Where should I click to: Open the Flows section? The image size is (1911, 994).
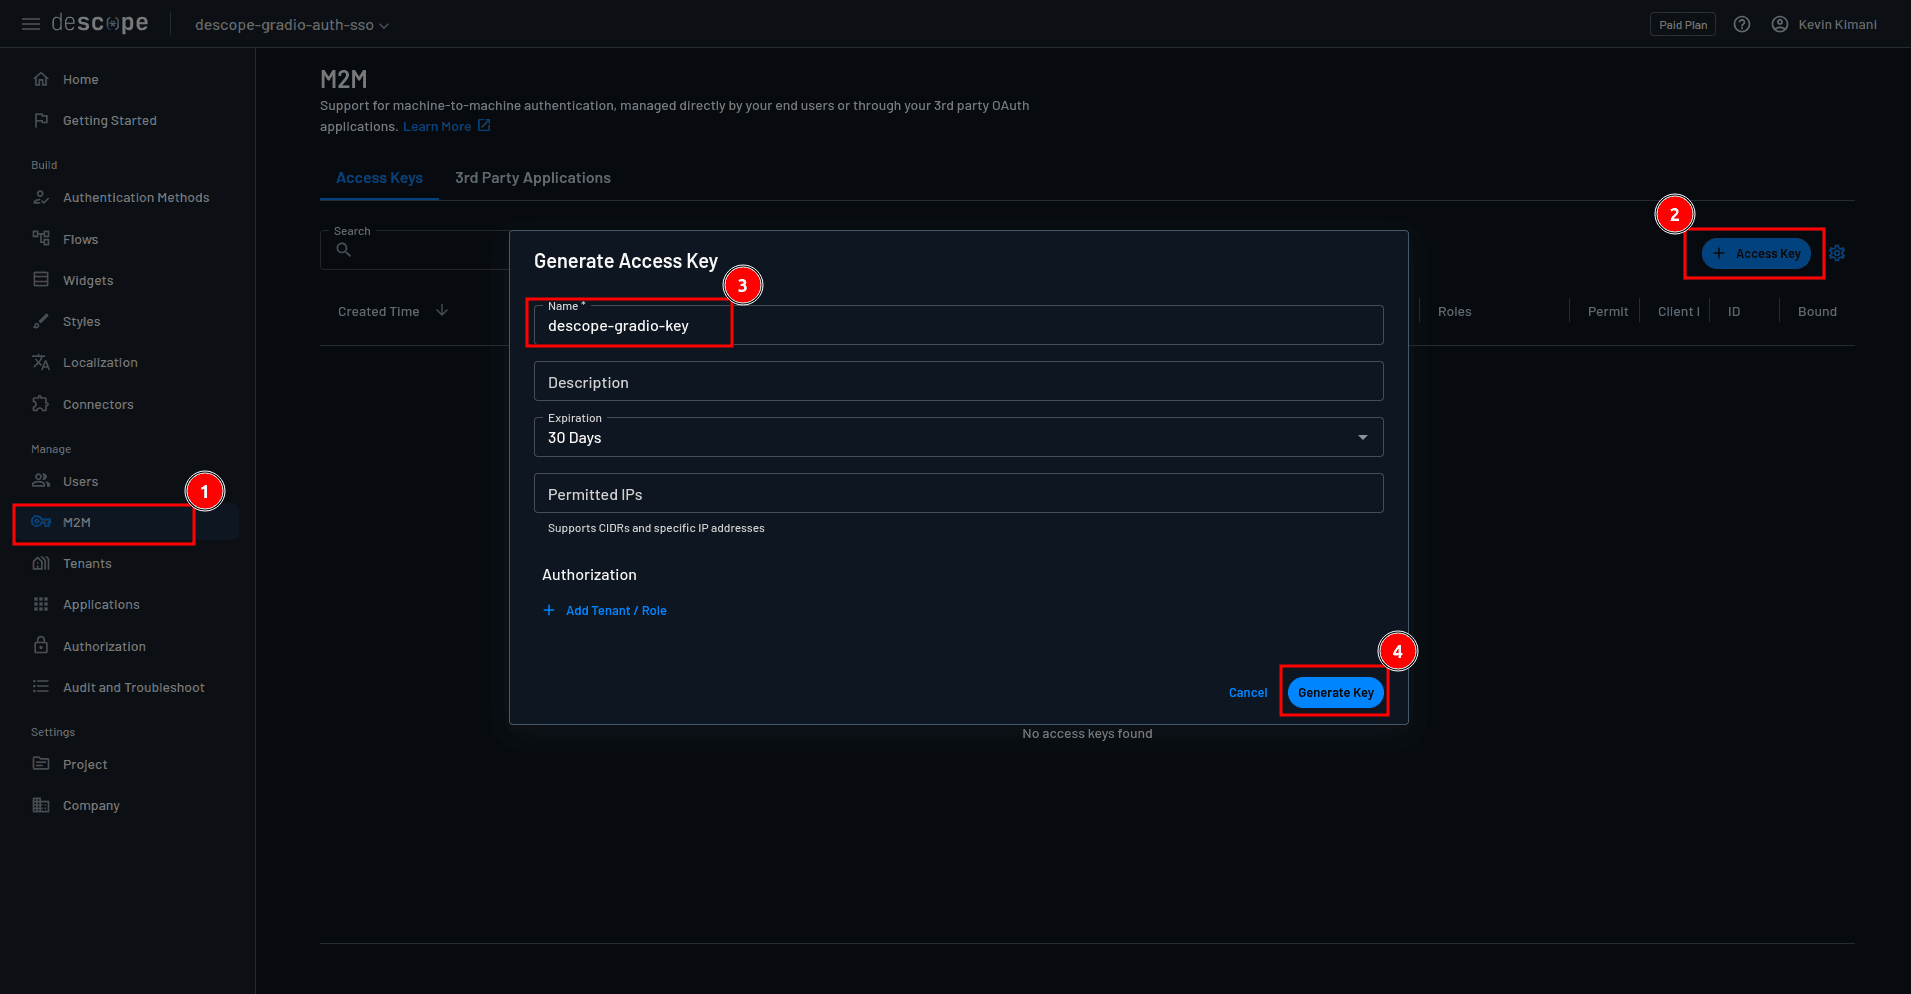(x=81, y=239)
